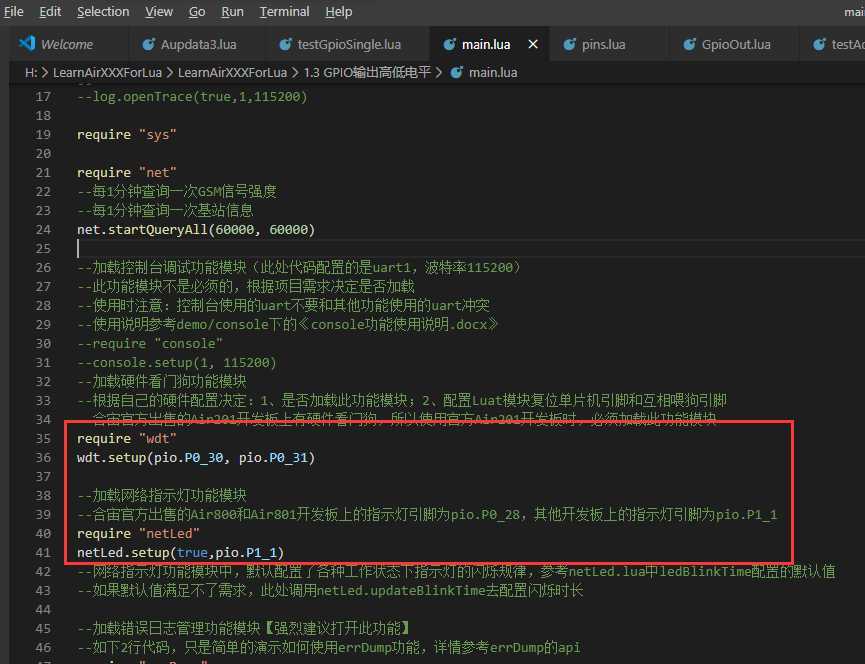The width and height of the screenshot is (865, 664).
Task: Click the Lua file icon on GpioOut.lua tab
Action: [x=690, y=44]
